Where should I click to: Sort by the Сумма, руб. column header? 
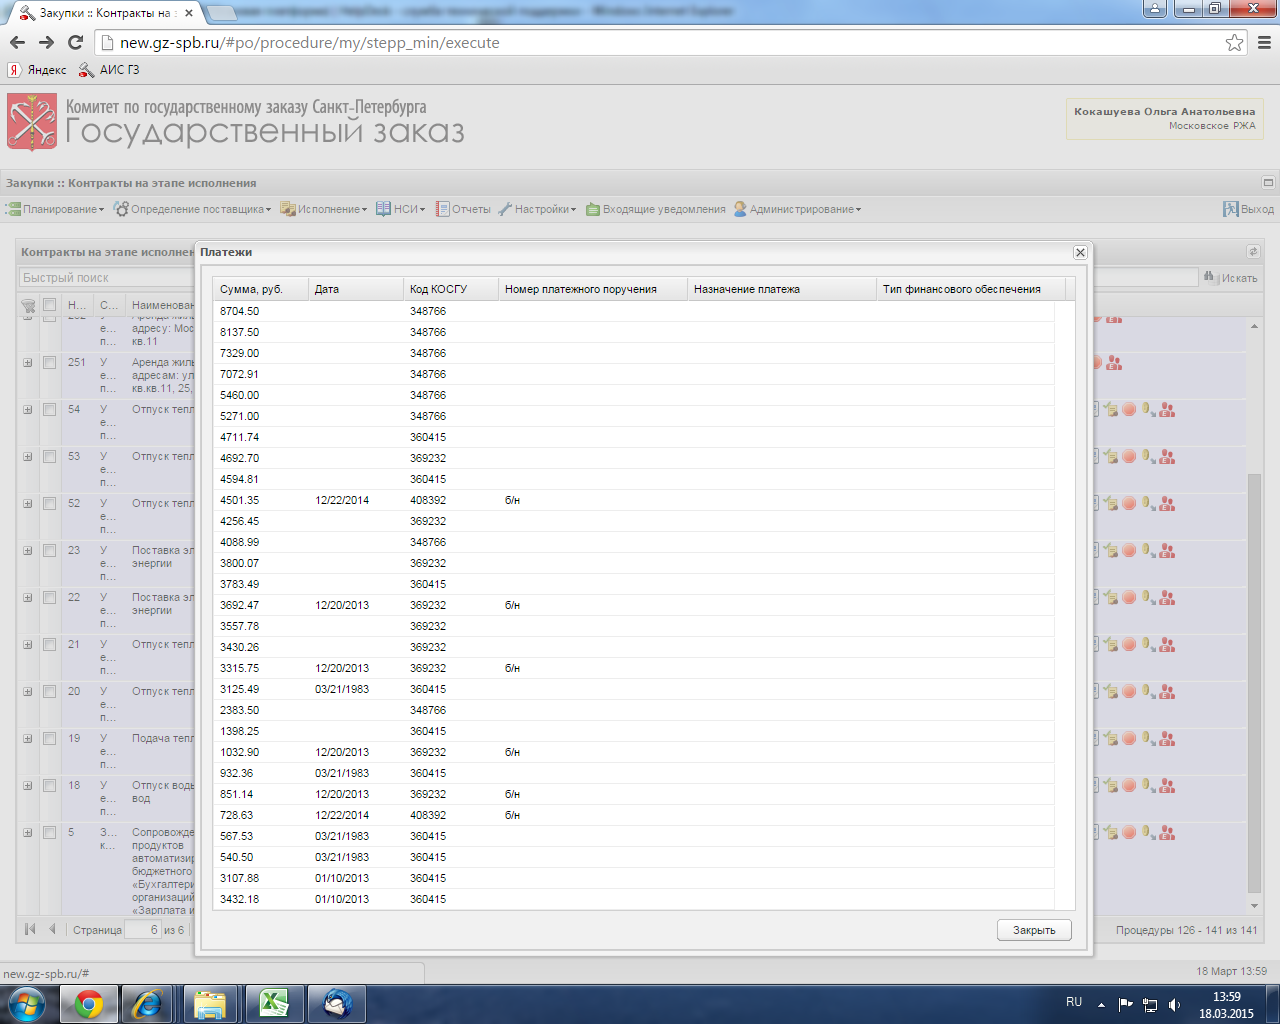coord(251,289)
